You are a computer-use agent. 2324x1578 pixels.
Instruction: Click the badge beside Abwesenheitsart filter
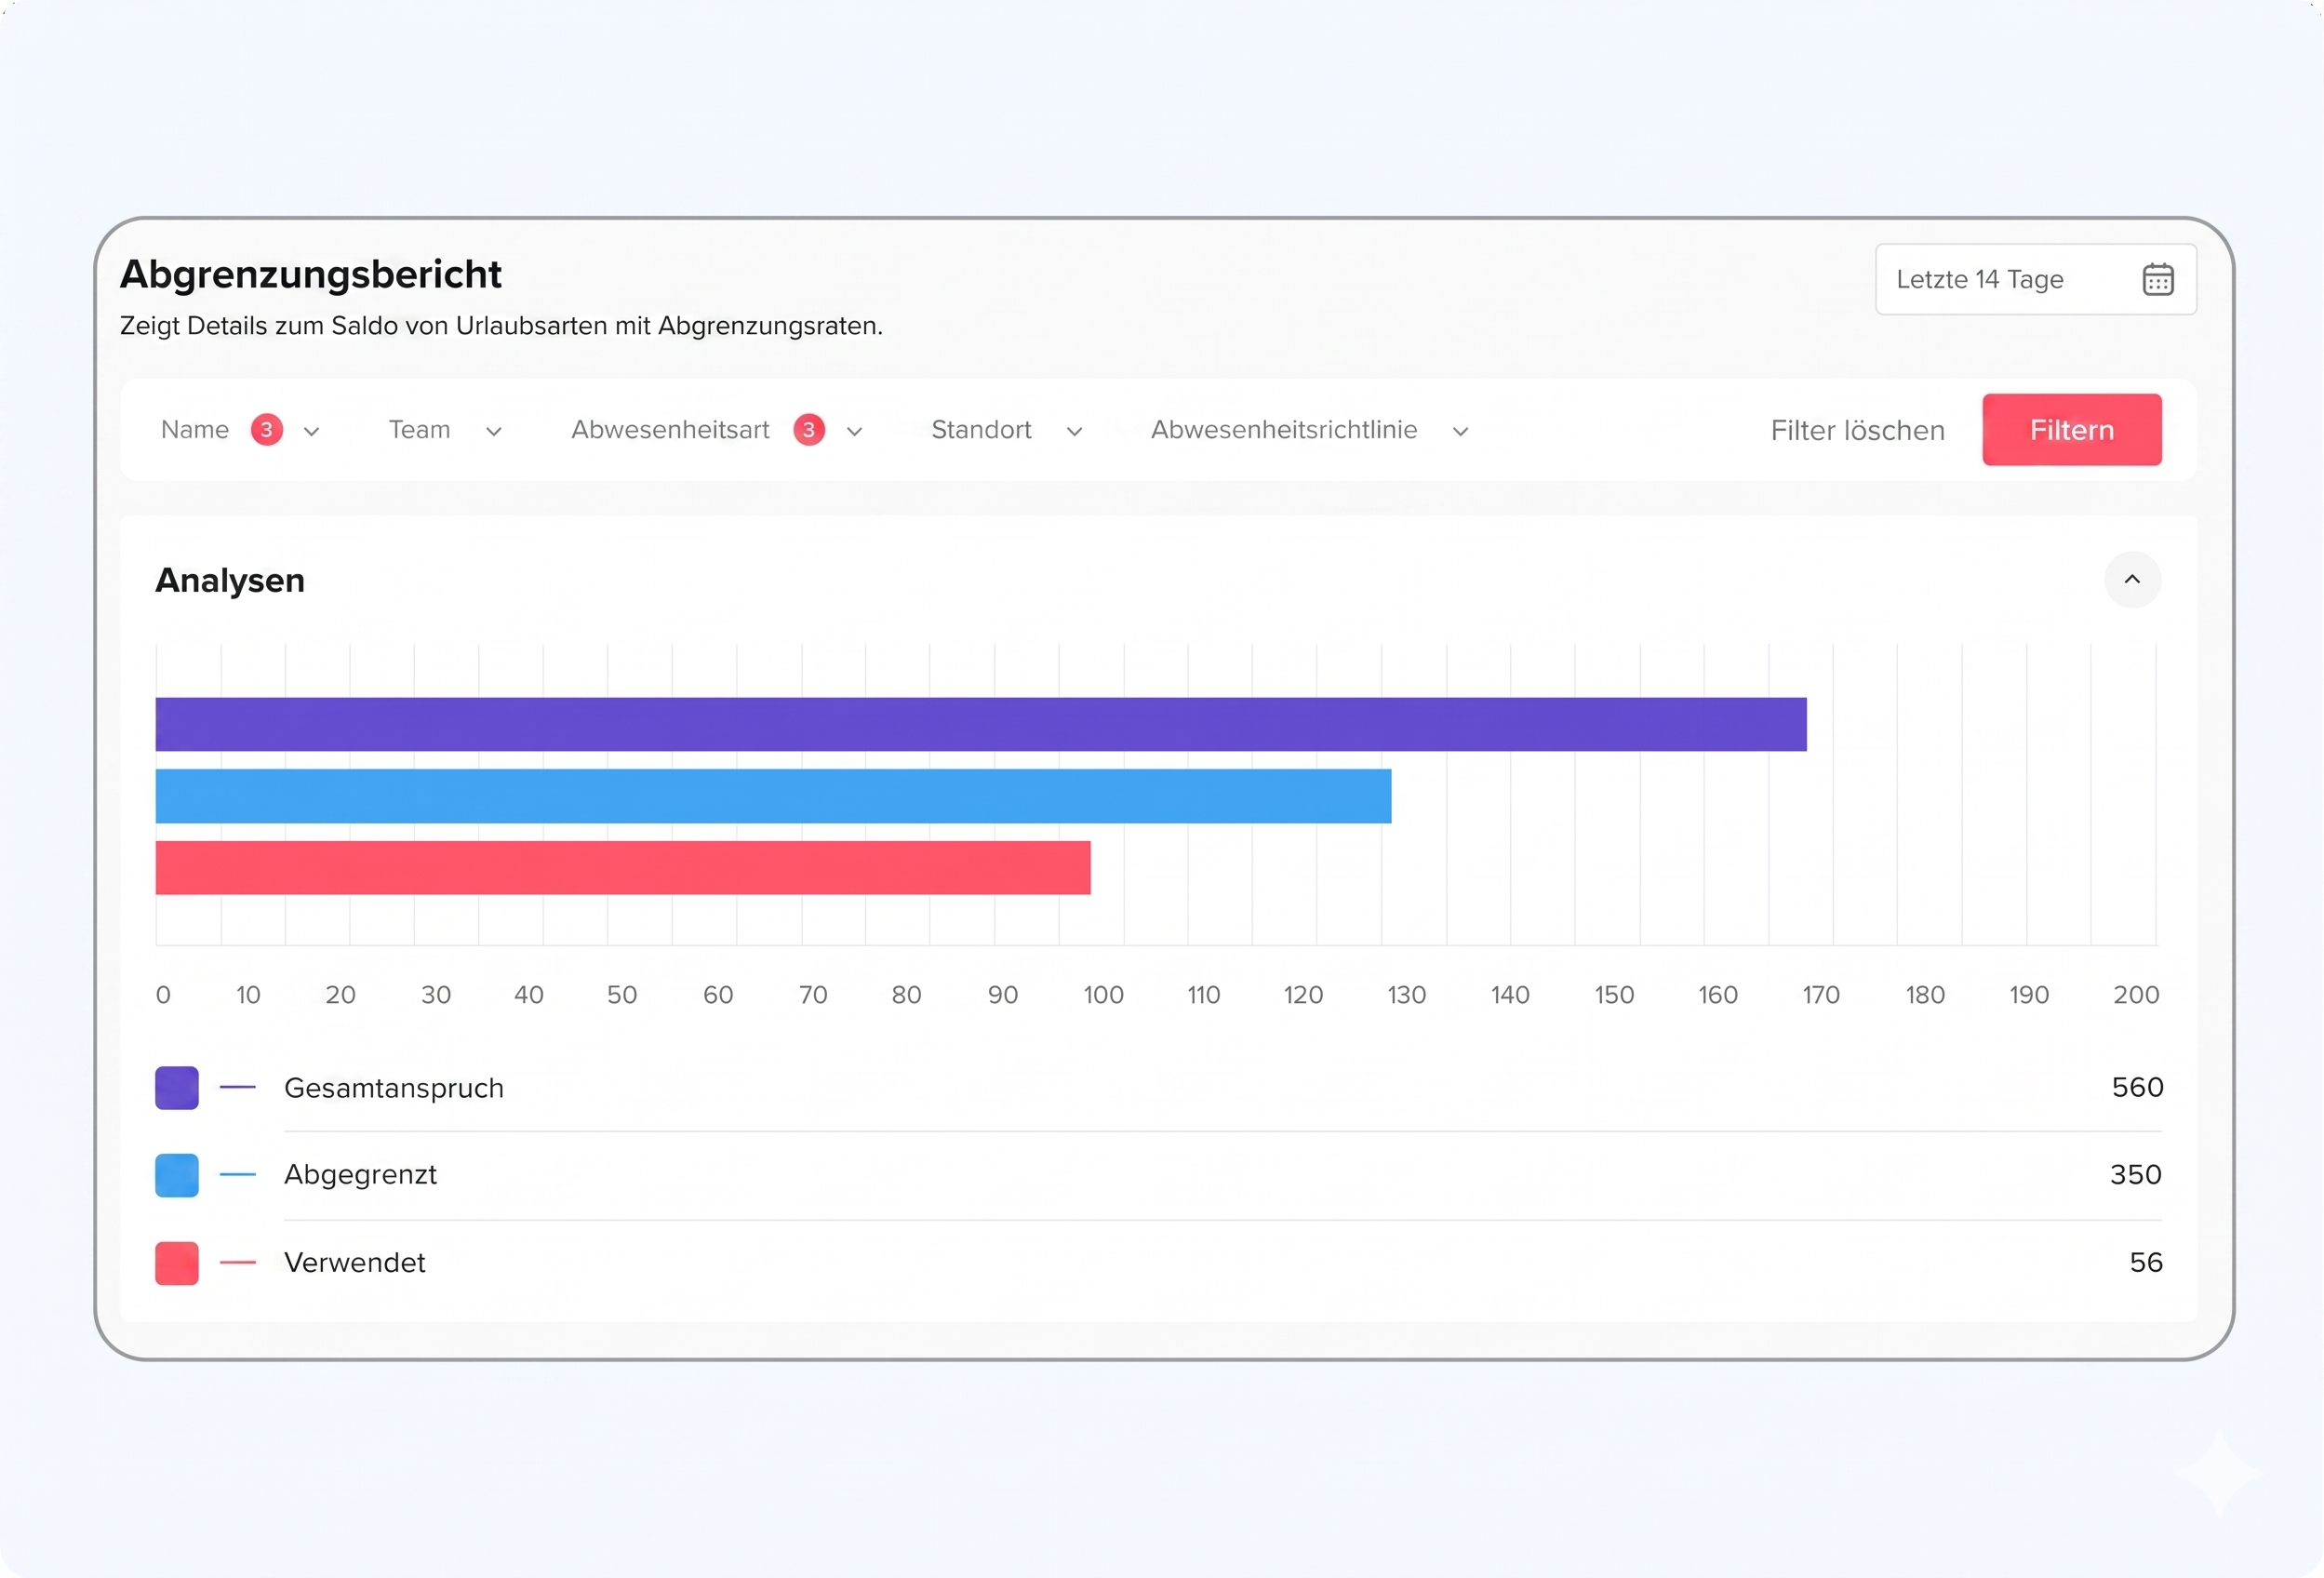click(808, 430)
